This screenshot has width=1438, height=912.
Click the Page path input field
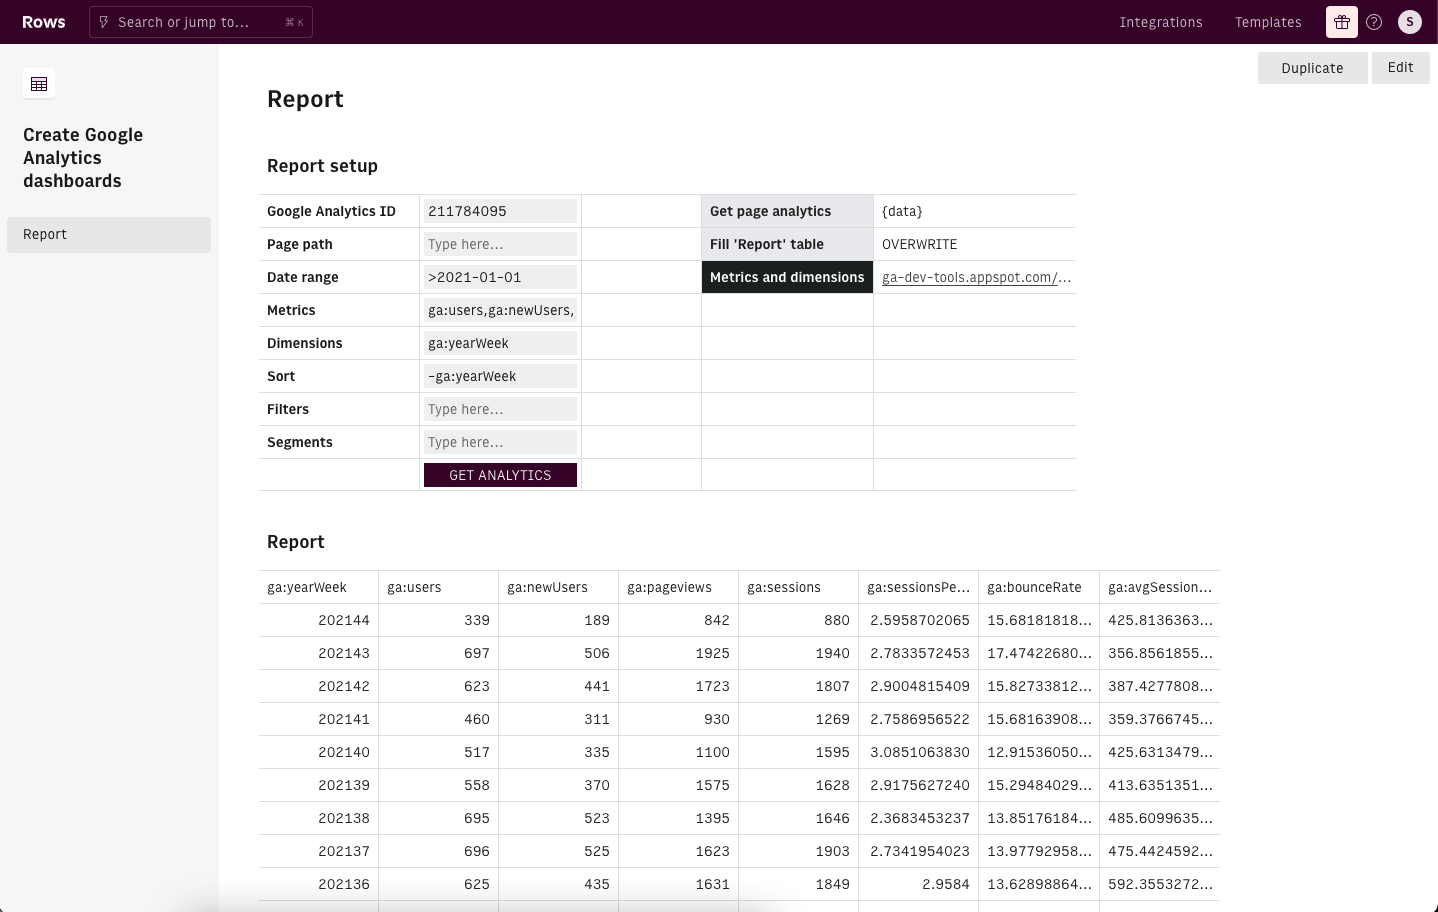coord(500,244)
